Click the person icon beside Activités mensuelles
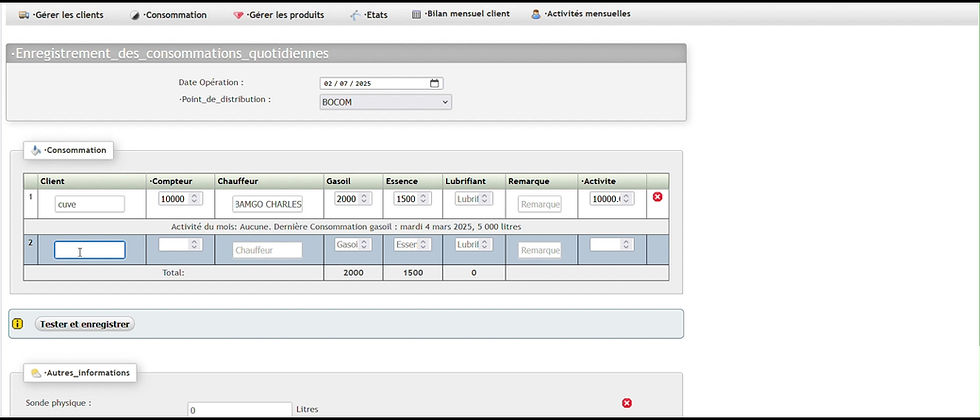The width and height of the screenshot is (980, 420). [x=536, y=14]
